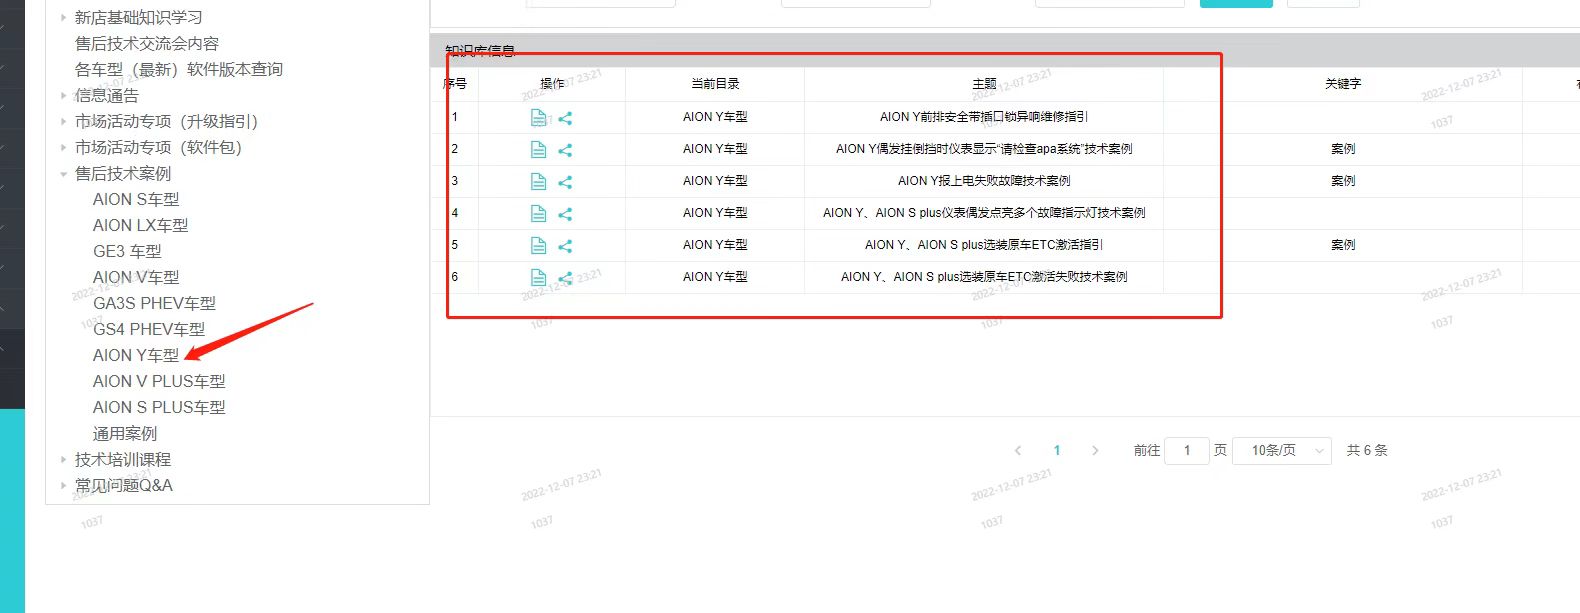Expand the 常见问题Q&A tree node
The image size is (1580, 613).
[x=64, y=486]
